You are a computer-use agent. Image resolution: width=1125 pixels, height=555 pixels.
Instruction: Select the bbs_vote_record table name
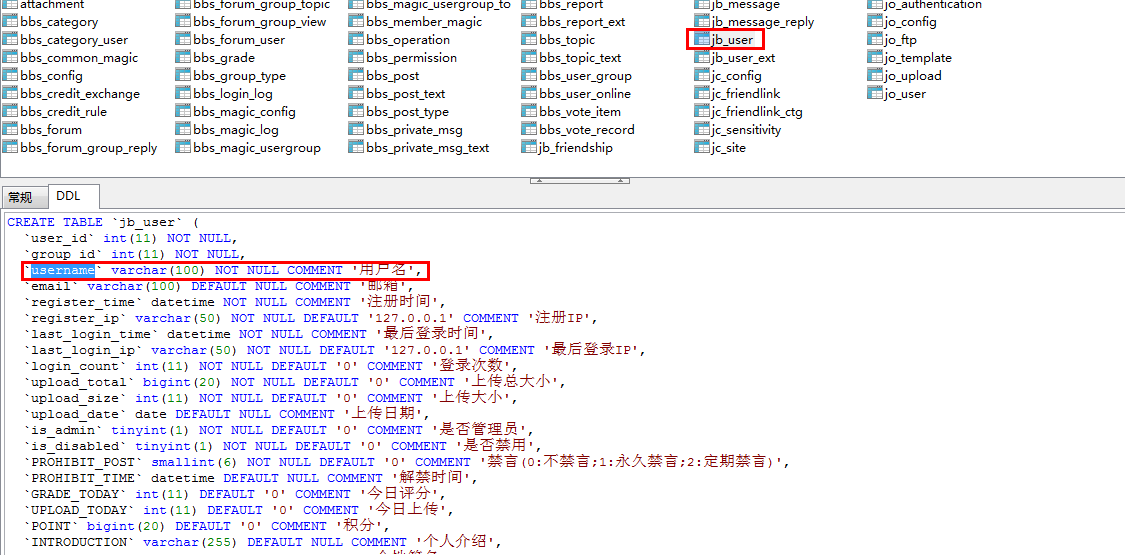pos(587,130)
